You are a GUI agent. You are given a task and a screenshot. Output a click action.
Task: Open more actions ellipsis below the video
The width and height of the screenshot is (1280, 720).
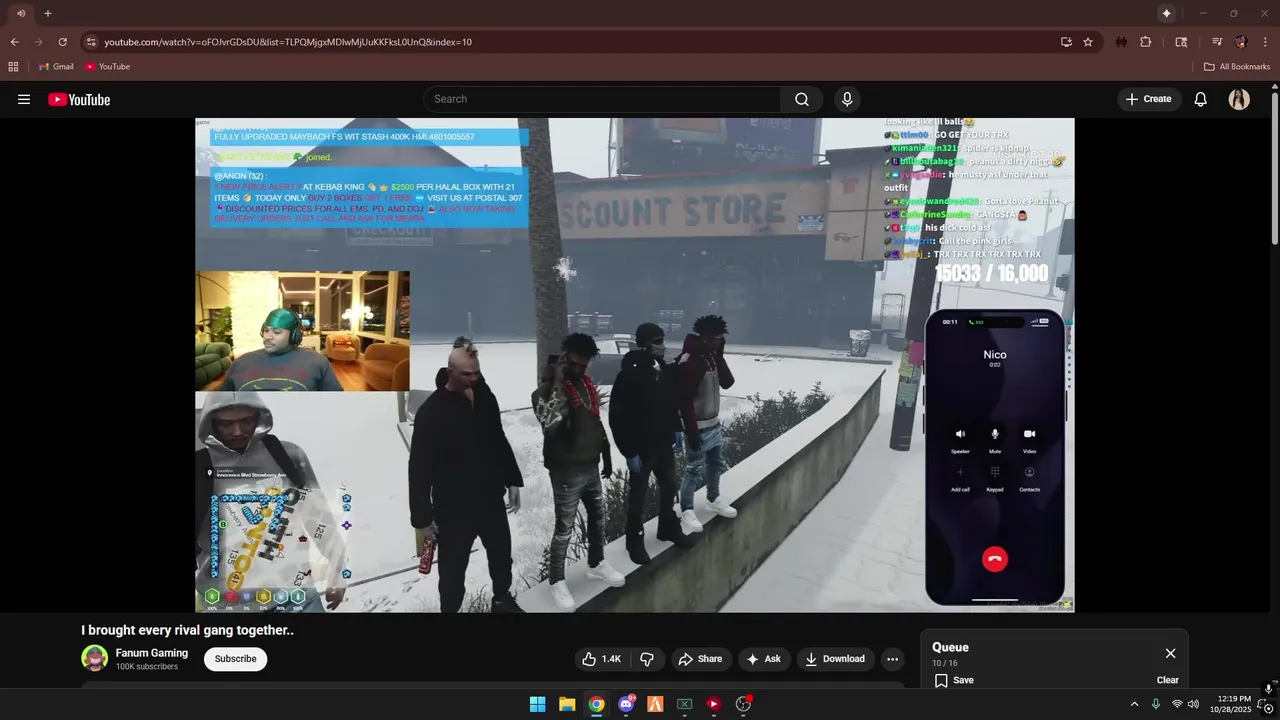pos(892,659)
